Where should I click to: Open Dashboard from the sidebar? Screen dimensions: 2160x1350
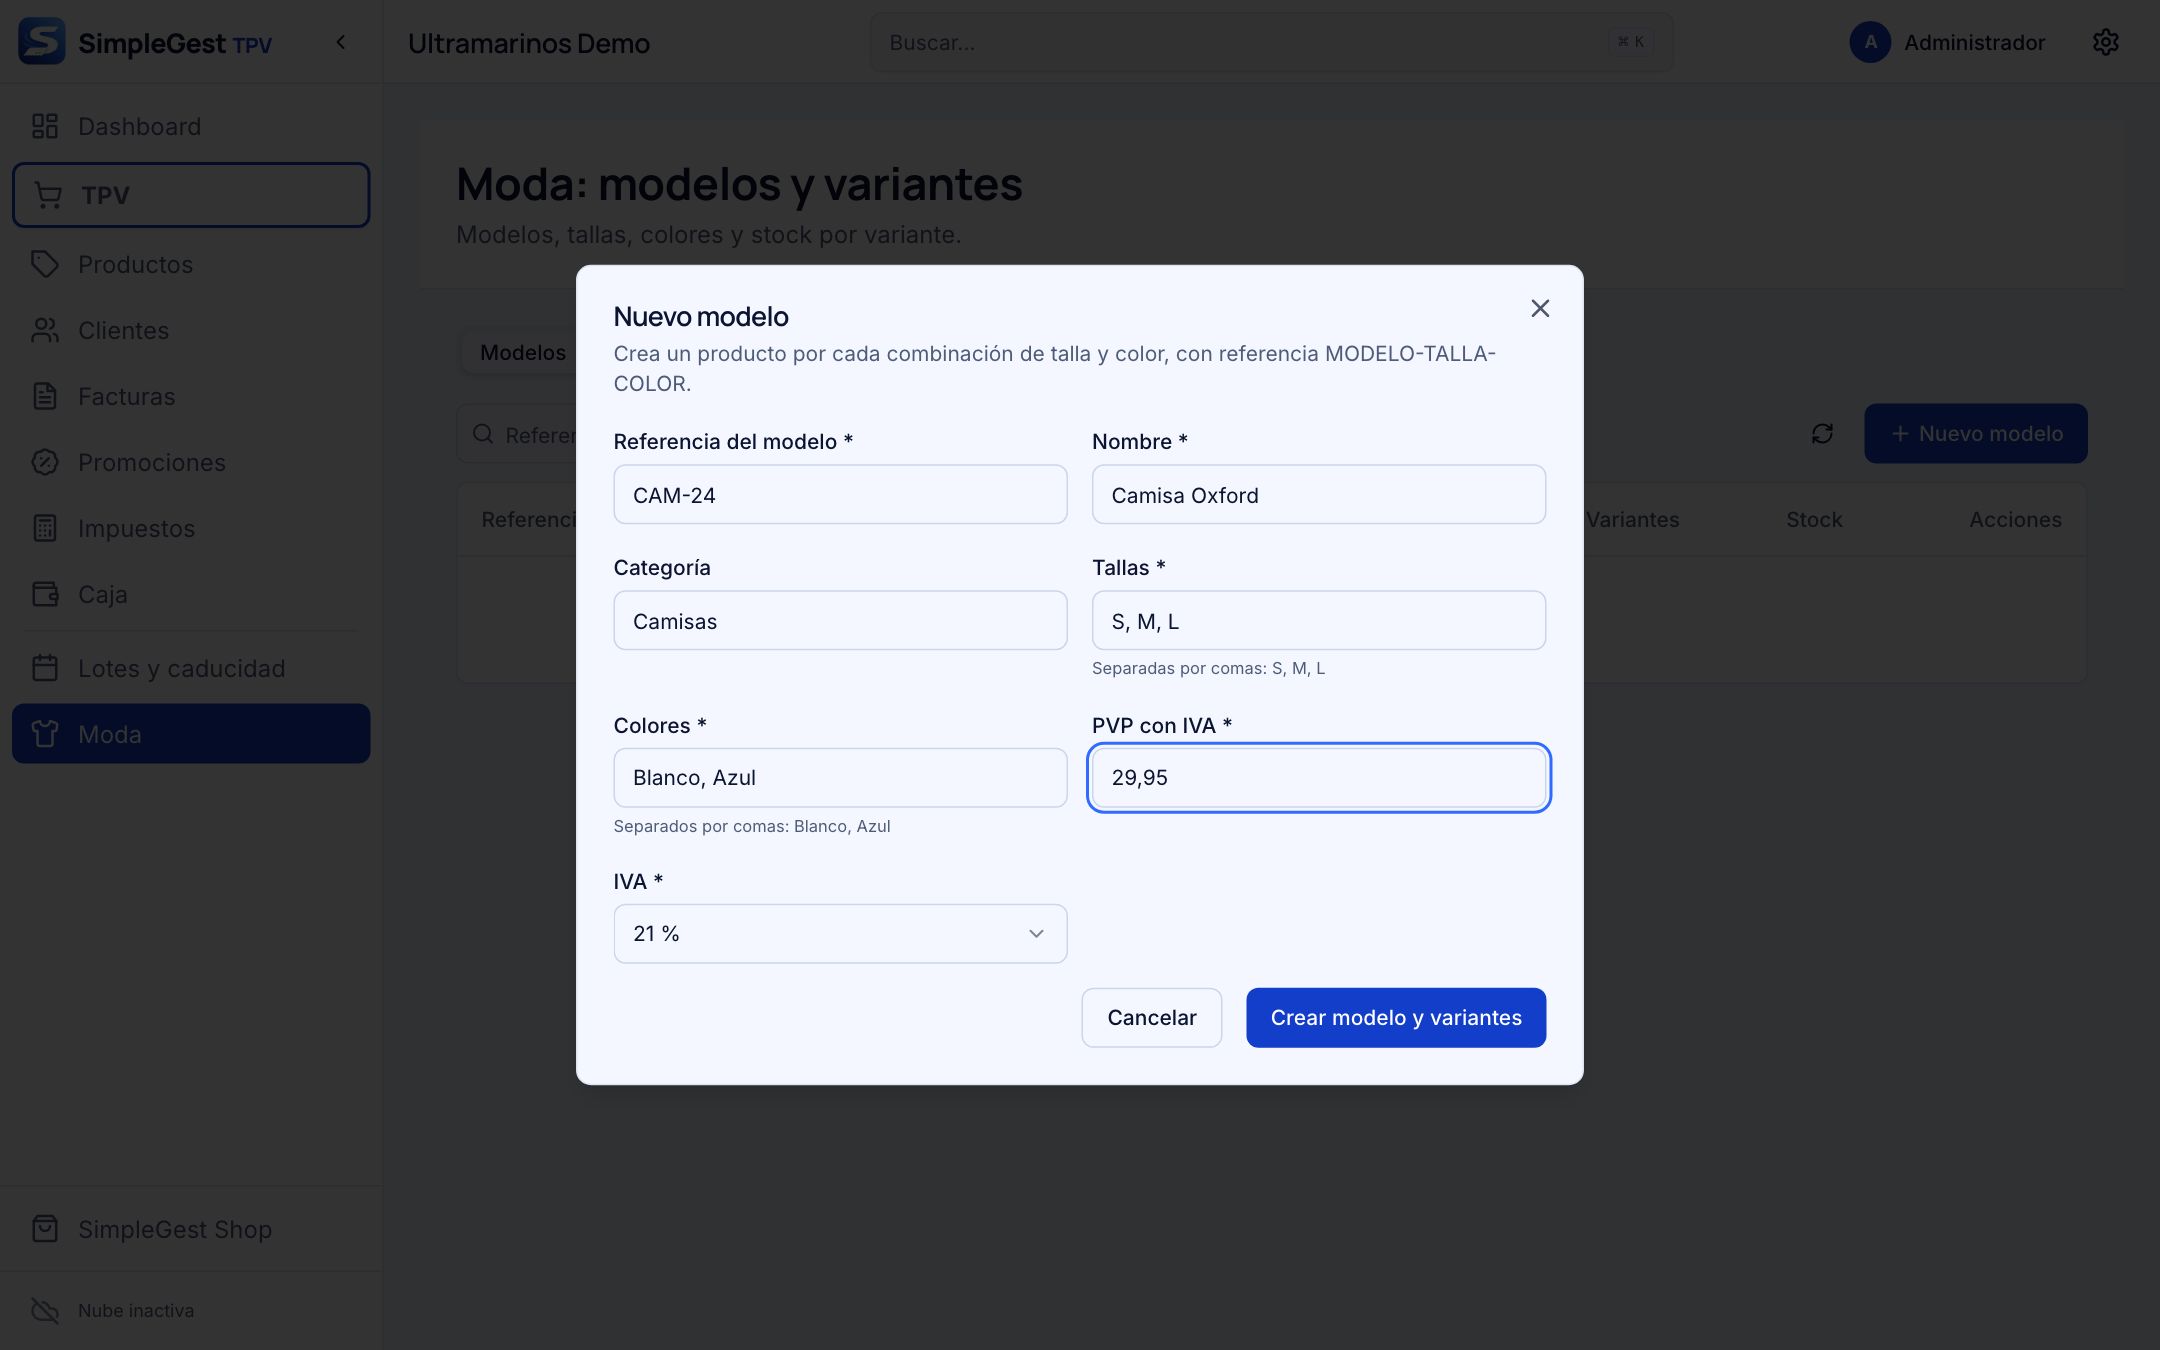tap(191, 126)
